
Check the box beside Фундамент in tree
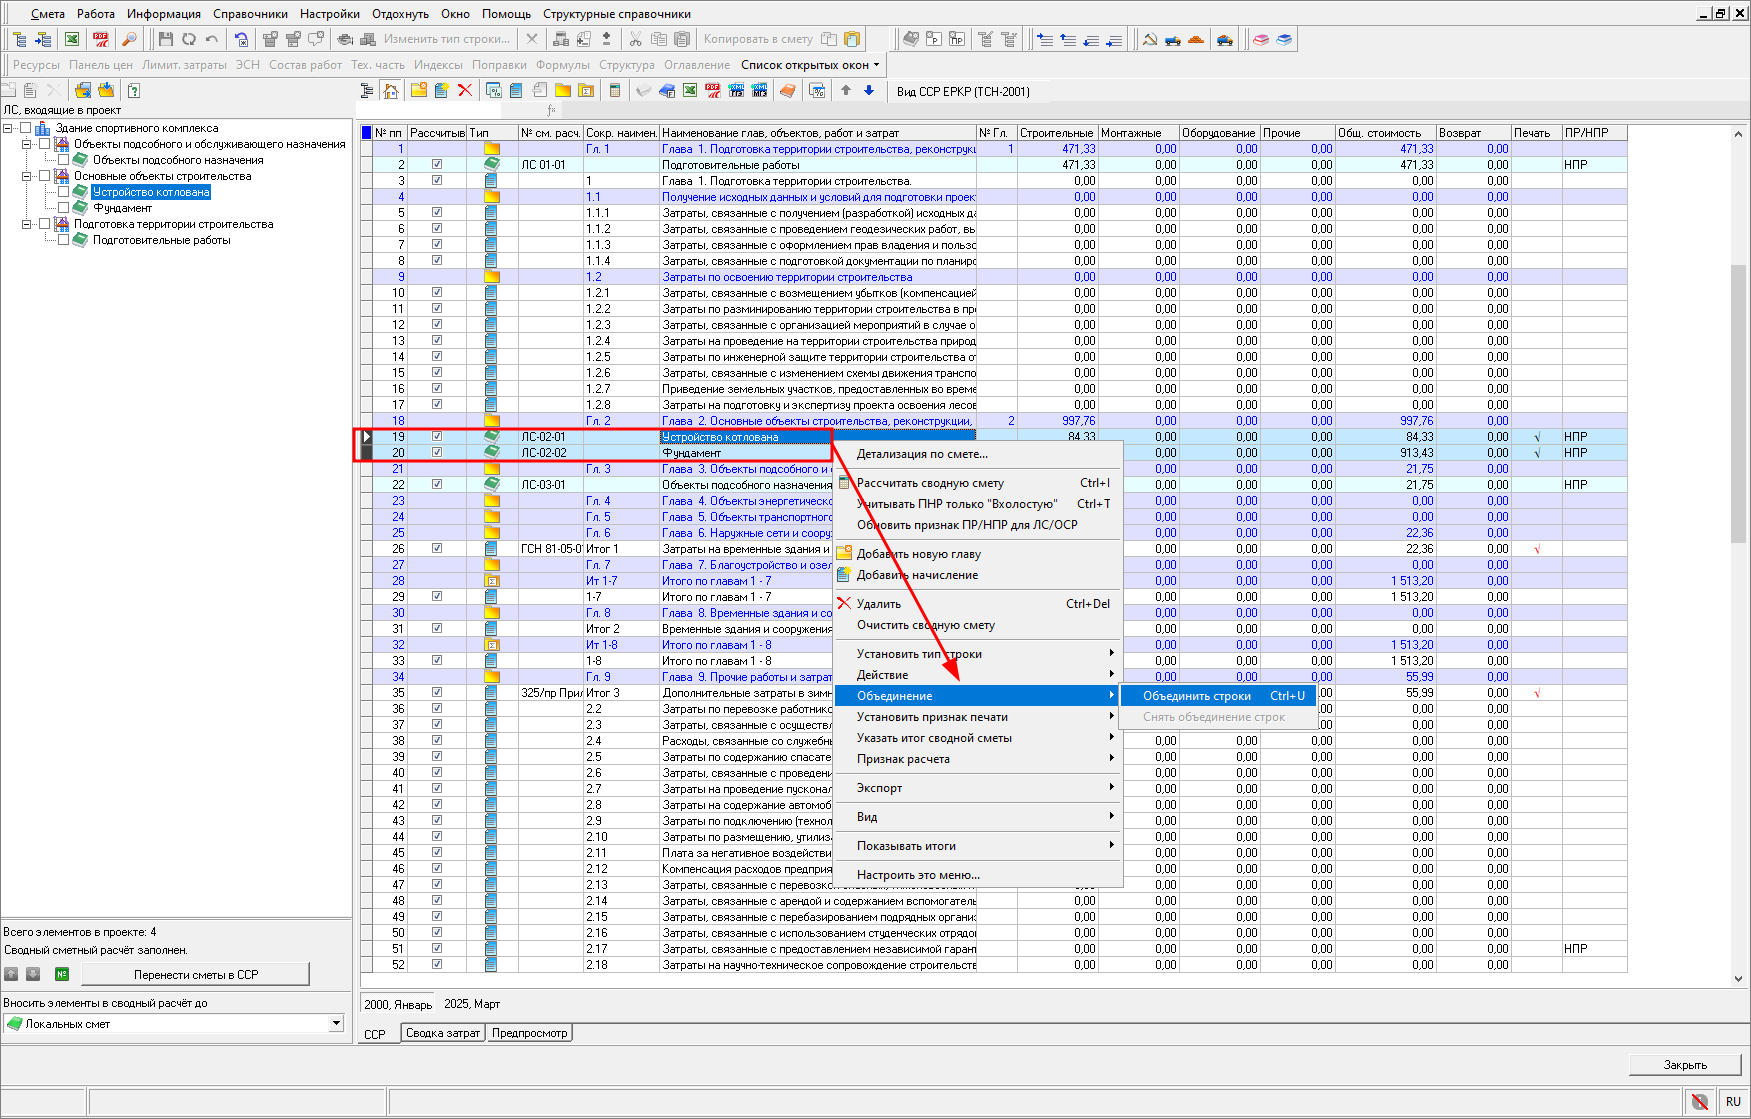pyautogui.click(x=64, y=208)
